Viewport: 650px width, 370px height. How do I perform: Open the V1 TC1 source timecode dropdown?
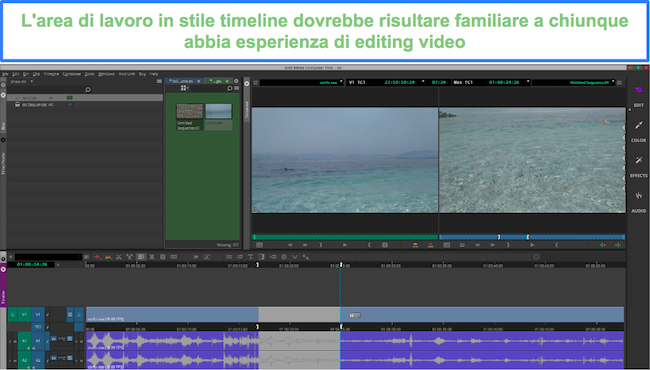[423, 82]
